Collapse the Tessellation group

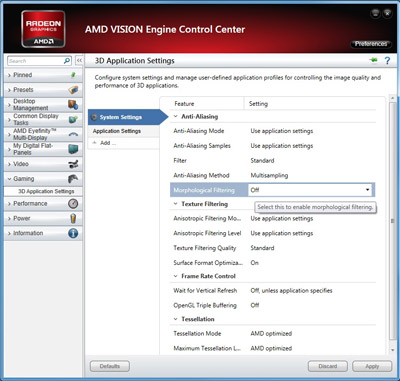pos(175,319)
